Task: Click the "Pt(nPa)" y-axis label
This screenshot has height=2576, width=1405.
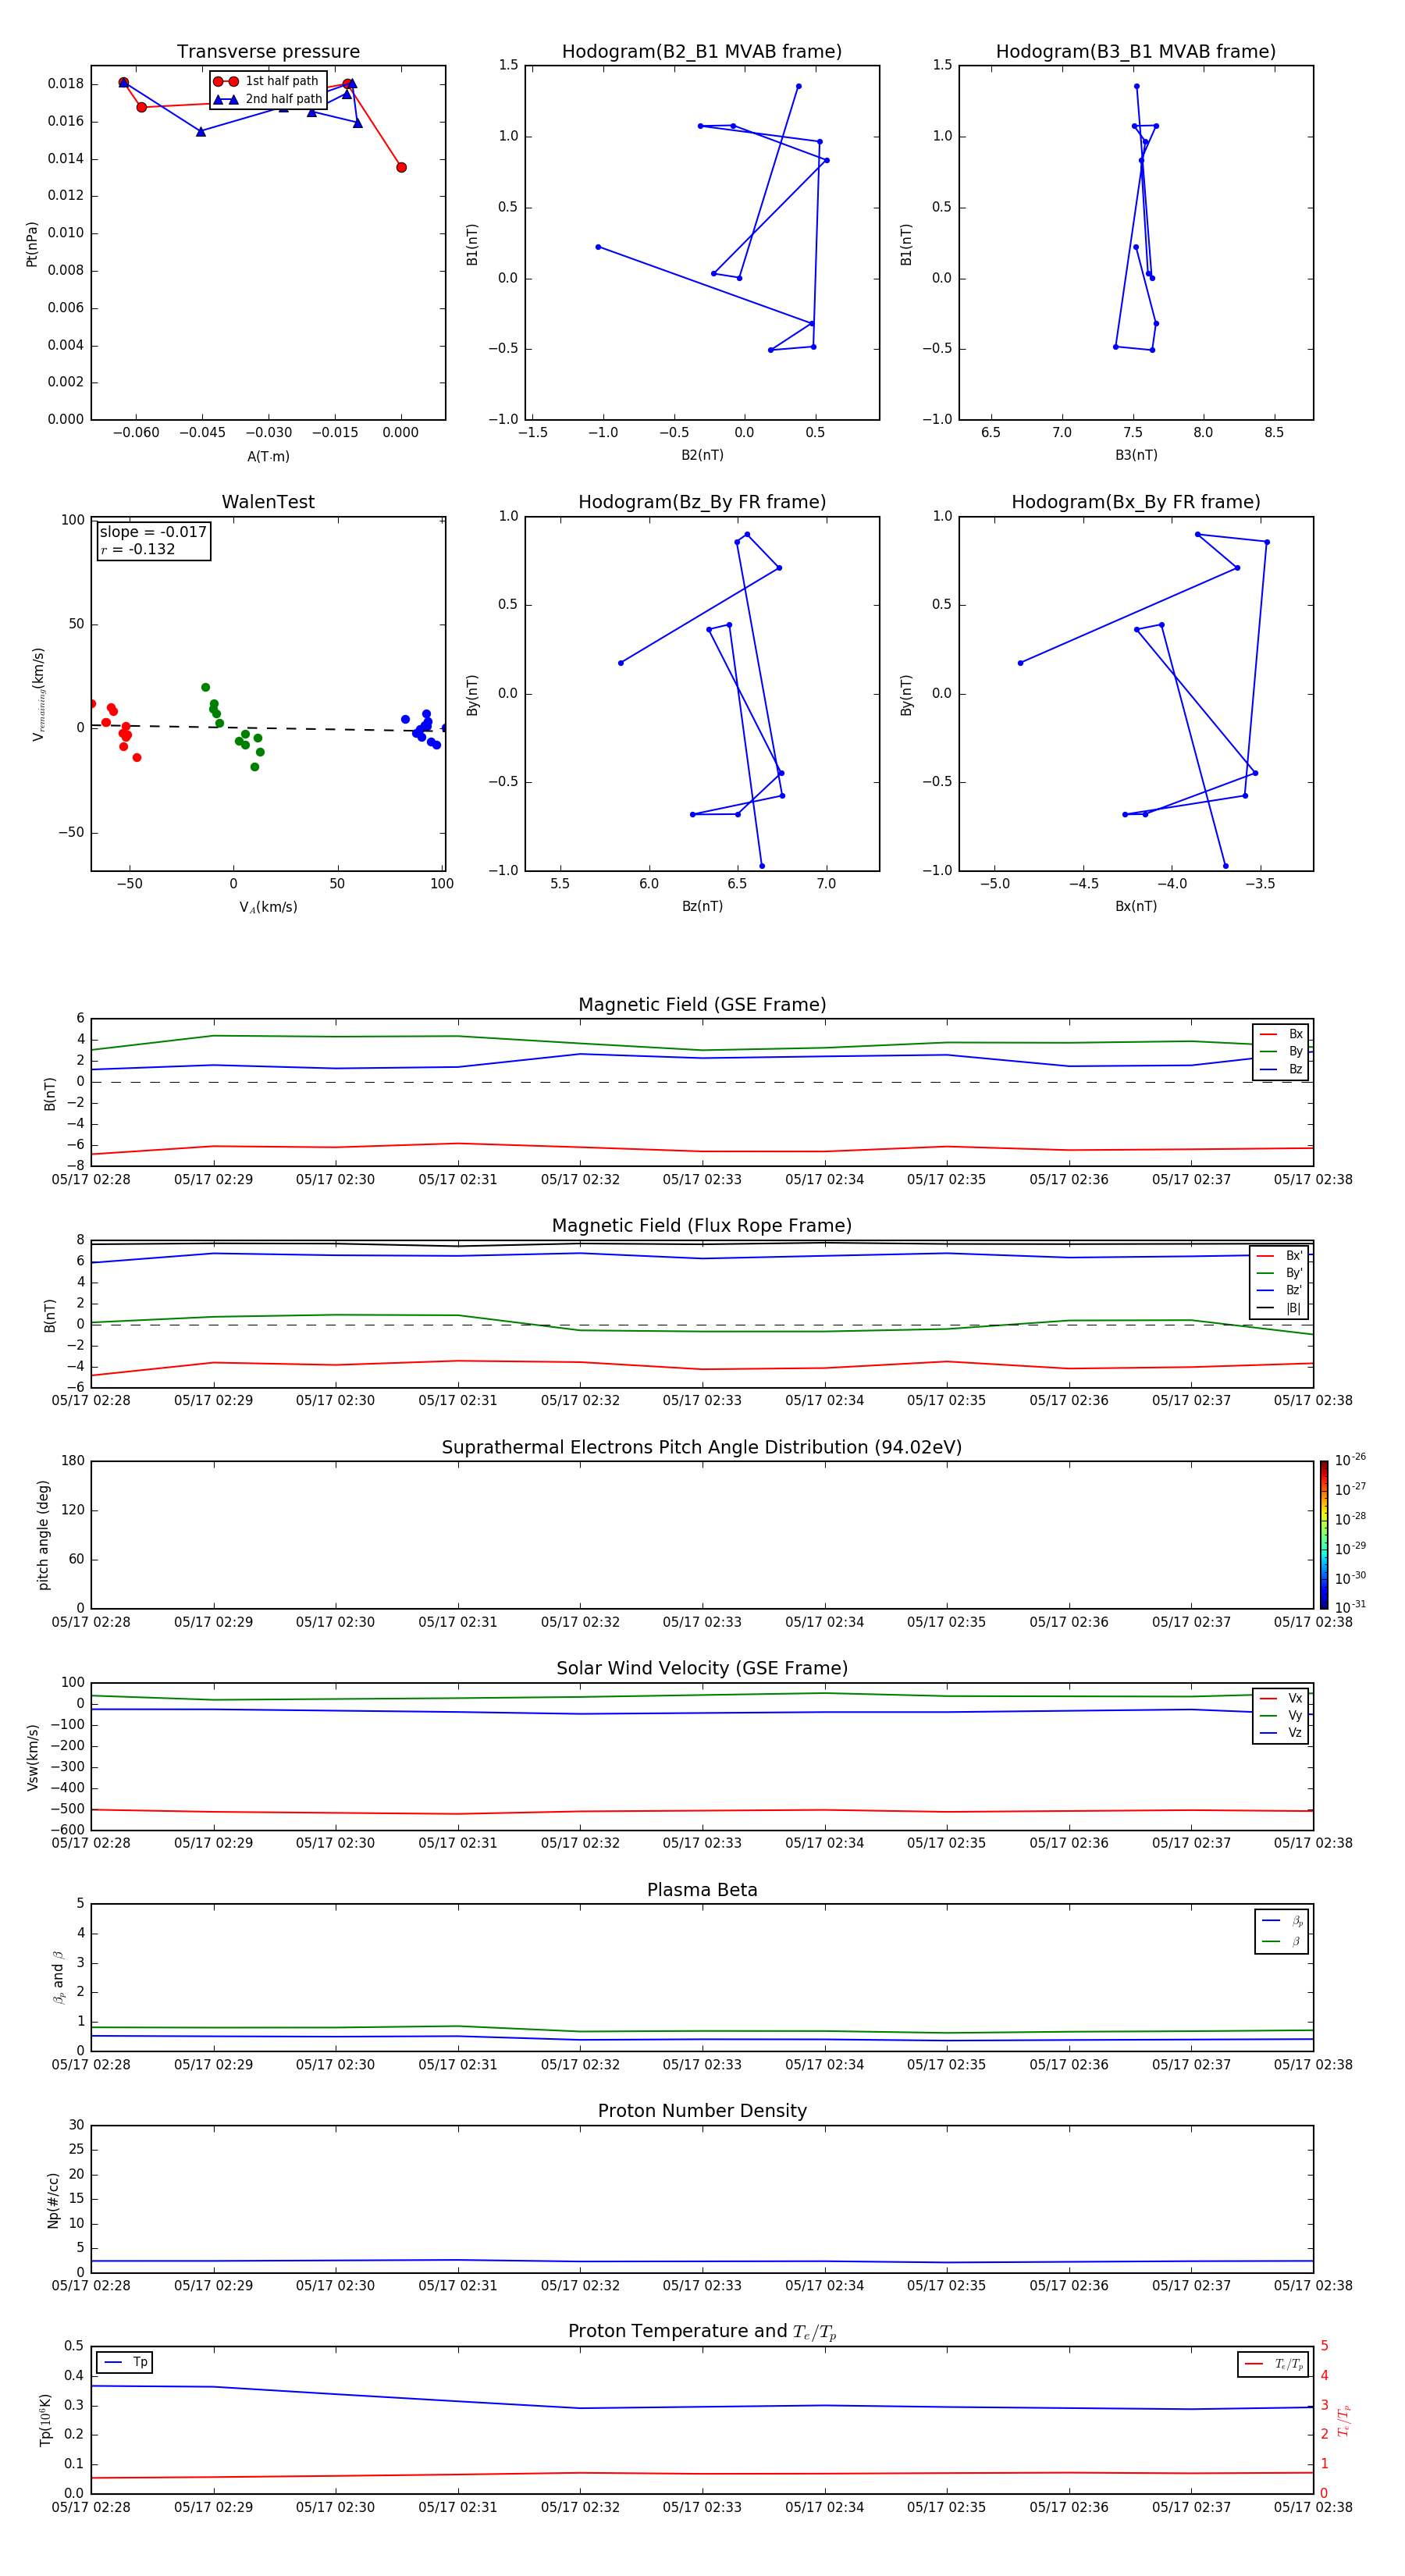Action: pyautogui.click(x=32, y=244)
